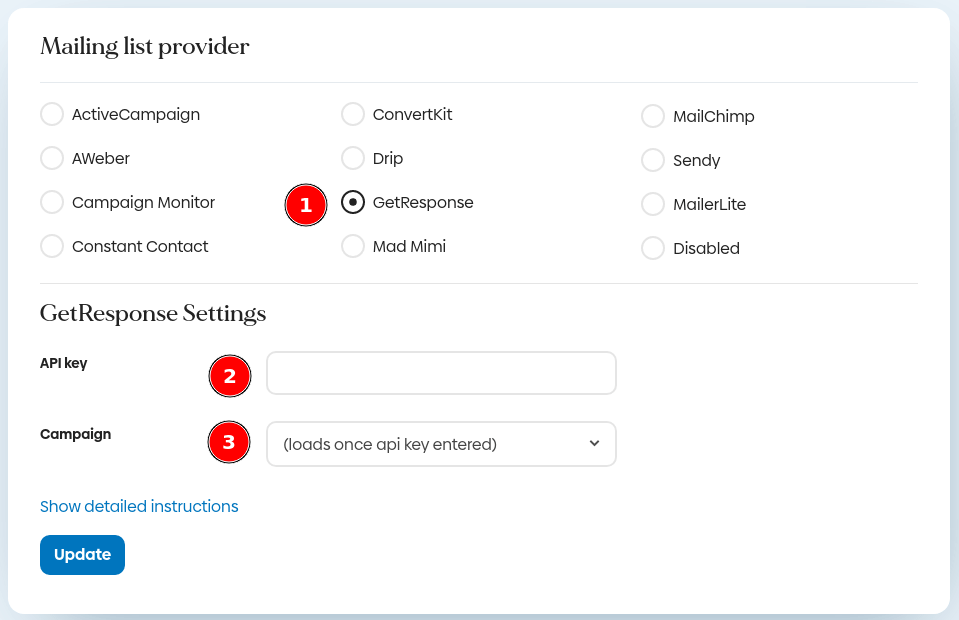Click the GetResponse radio button
The height and width of the screenshot is (620, 959).
353,202
